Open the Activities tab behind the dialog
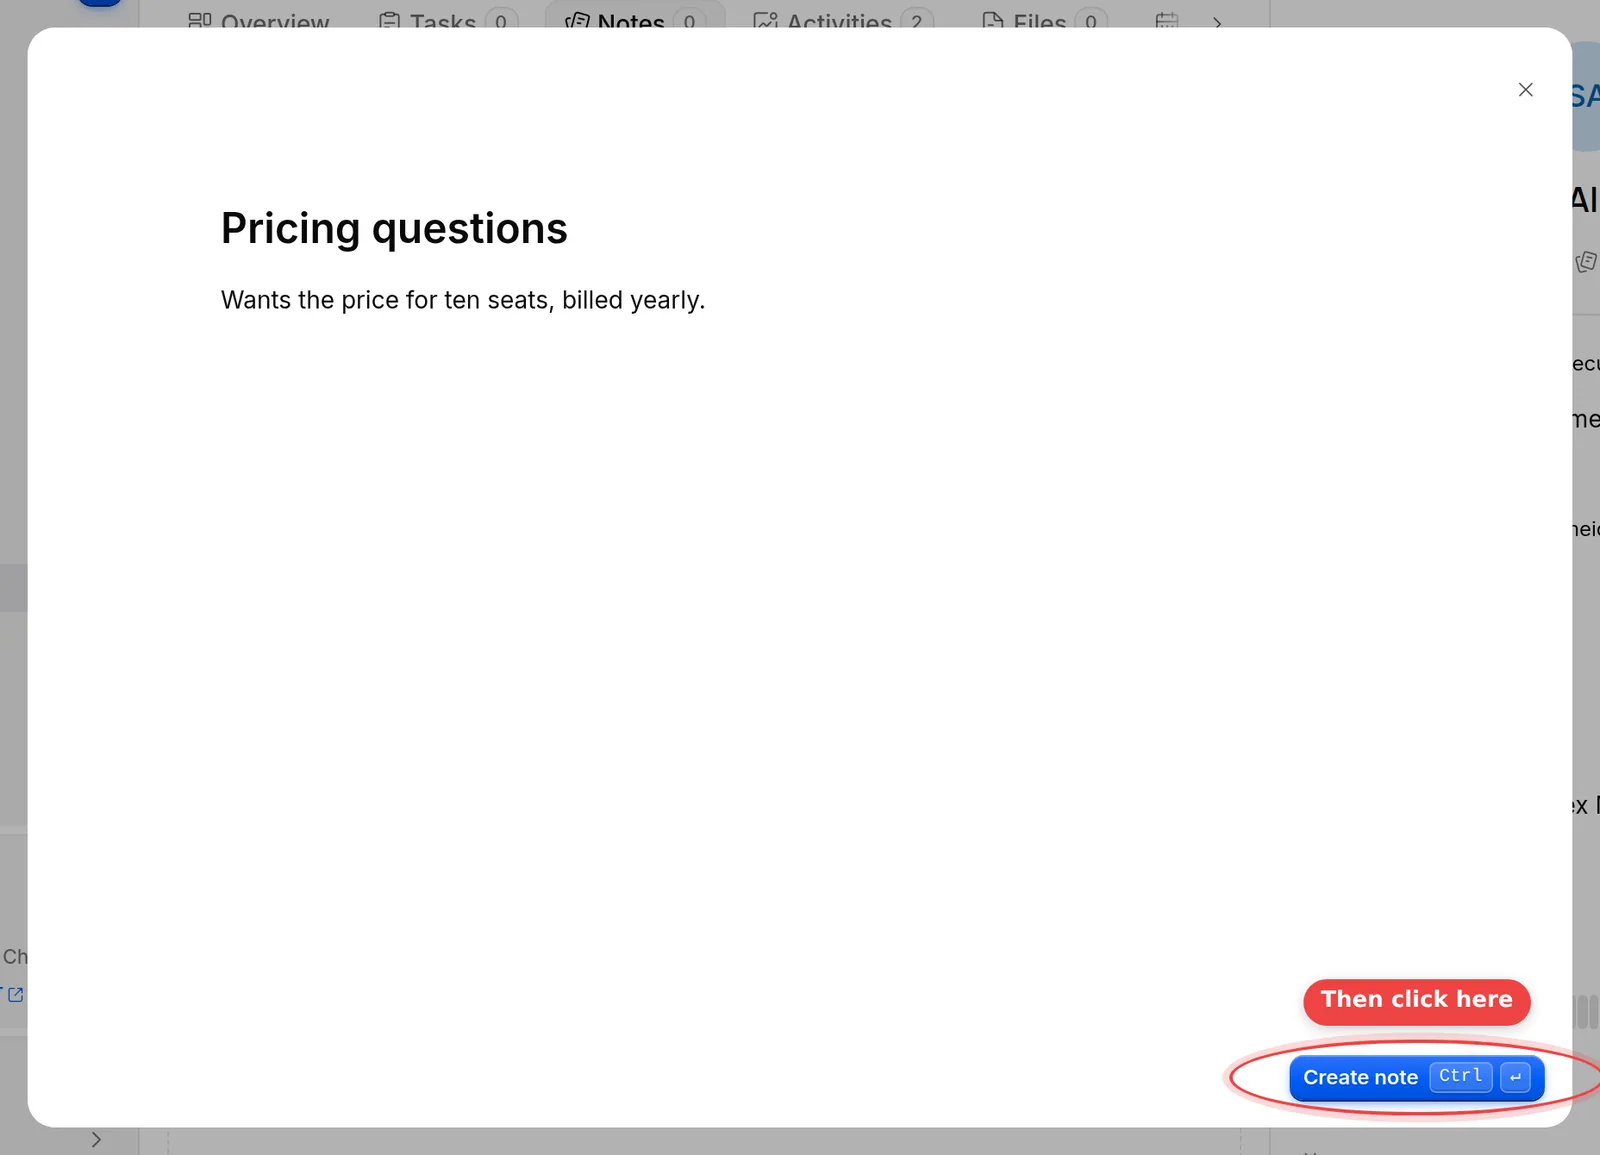This screenshot has height=1155, width=1600. pyautogui.click(x=843, y=19)
